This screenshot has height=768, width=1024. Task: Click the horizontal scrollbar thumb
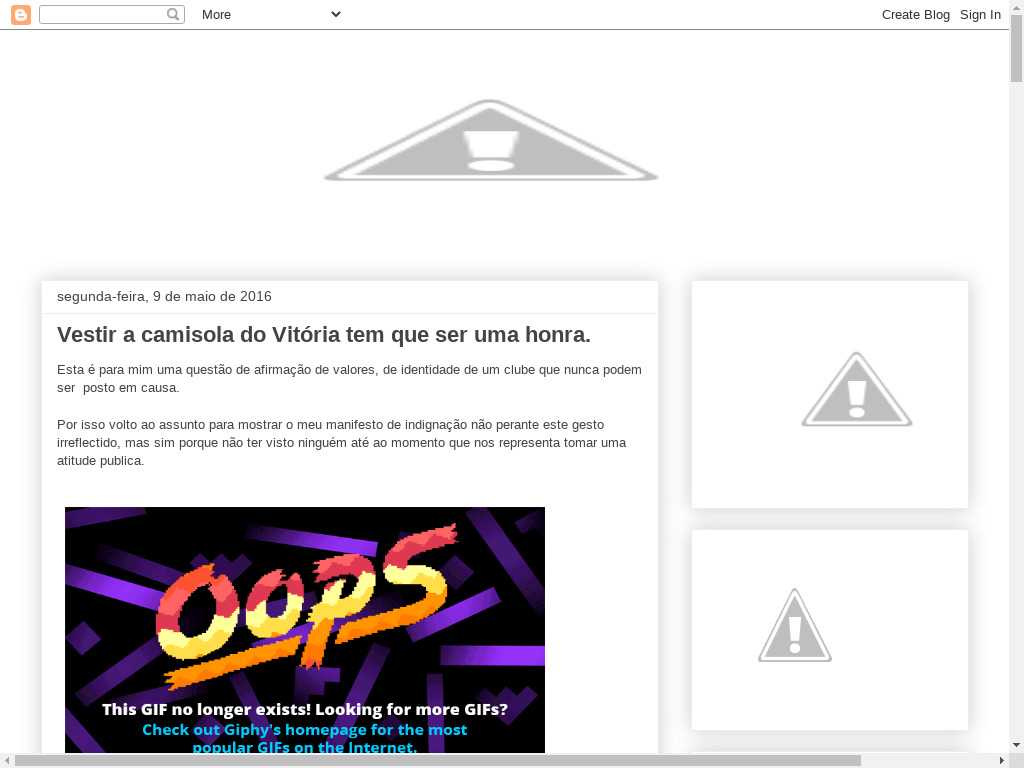click(438, 761)
